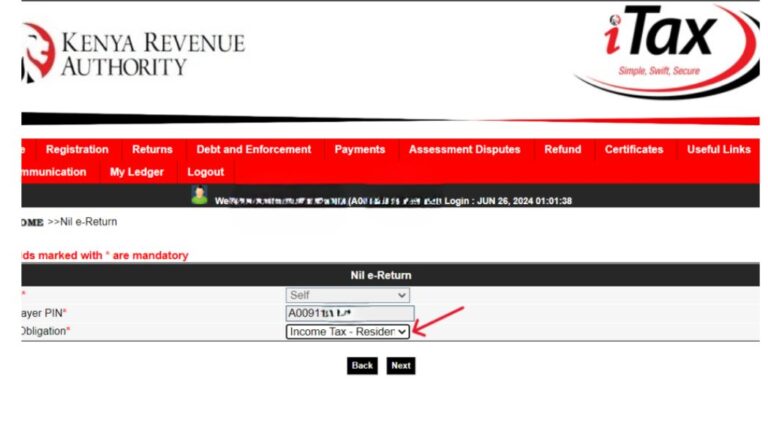768x439 pixels.
Task: Click the iTax logo
Action: click(667, 50)
